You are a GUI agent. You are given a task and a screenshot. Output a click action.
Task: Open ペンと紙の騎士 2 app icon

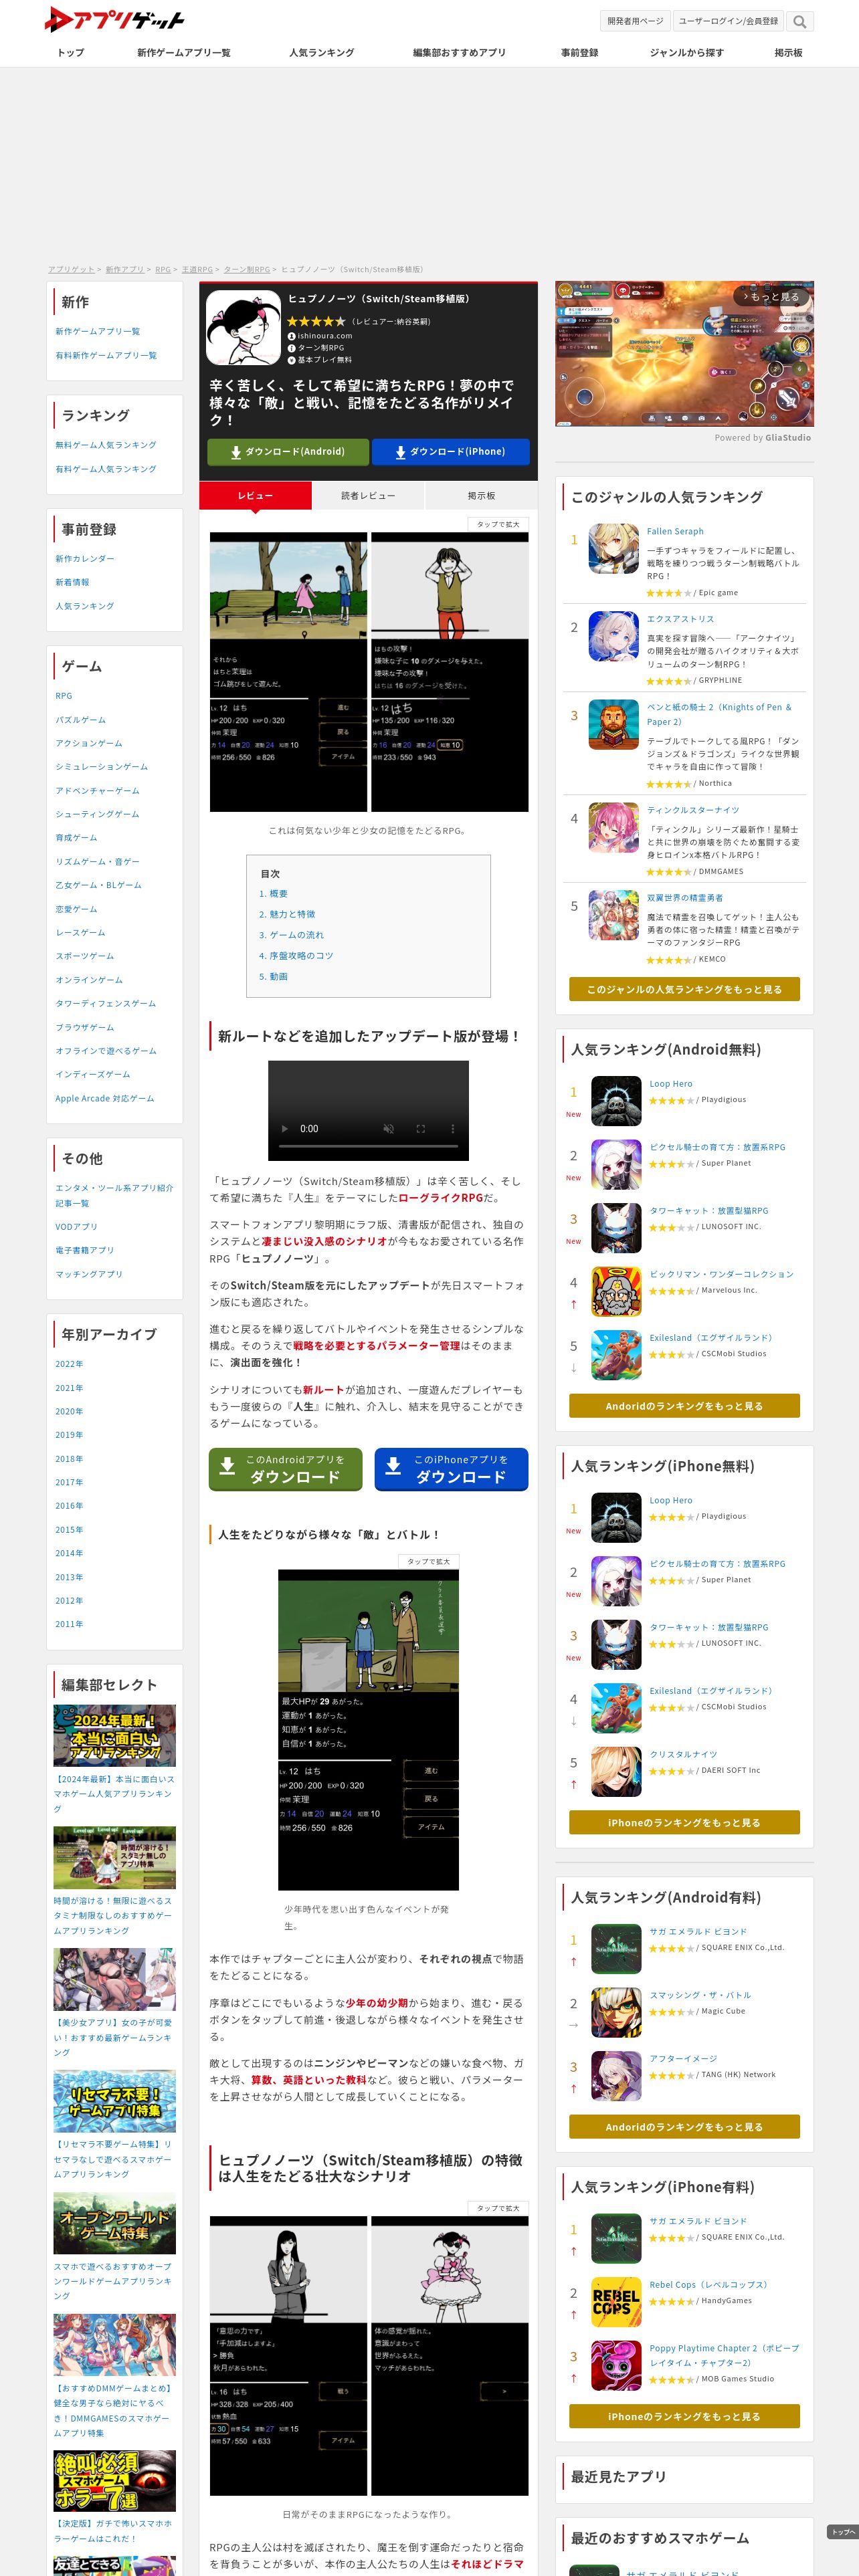click(613, 724)
